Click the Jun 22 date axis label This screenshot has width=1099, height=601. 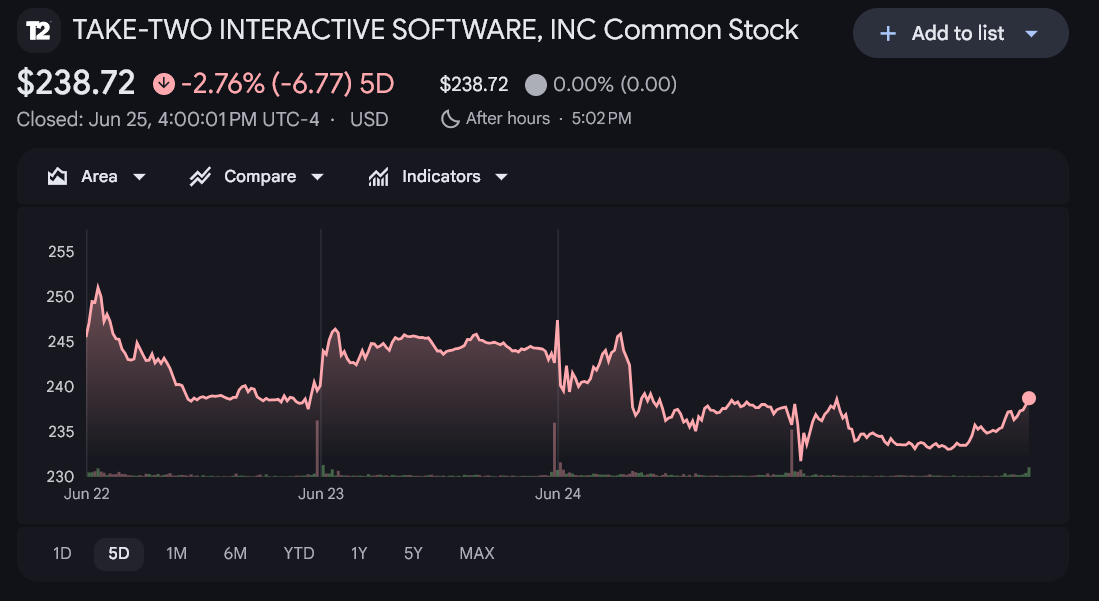click(87, 494)
